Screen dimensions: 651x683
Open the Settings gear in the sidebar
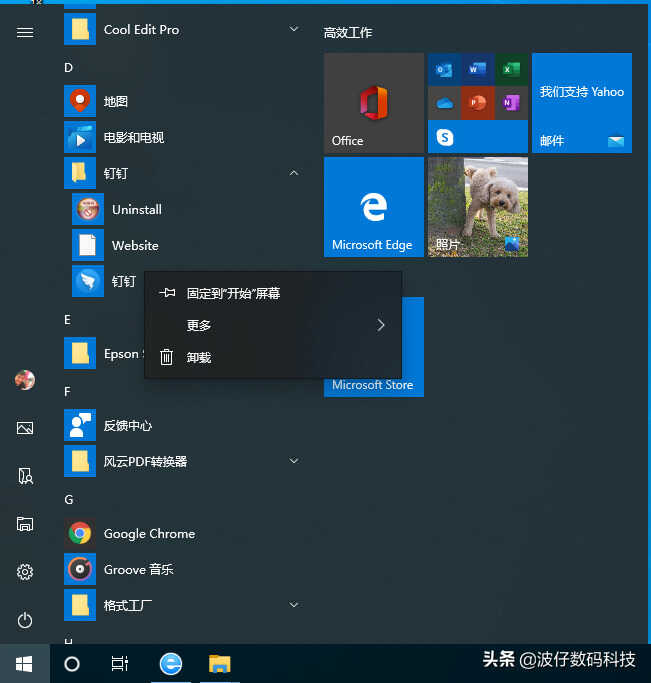click(25, 571)
